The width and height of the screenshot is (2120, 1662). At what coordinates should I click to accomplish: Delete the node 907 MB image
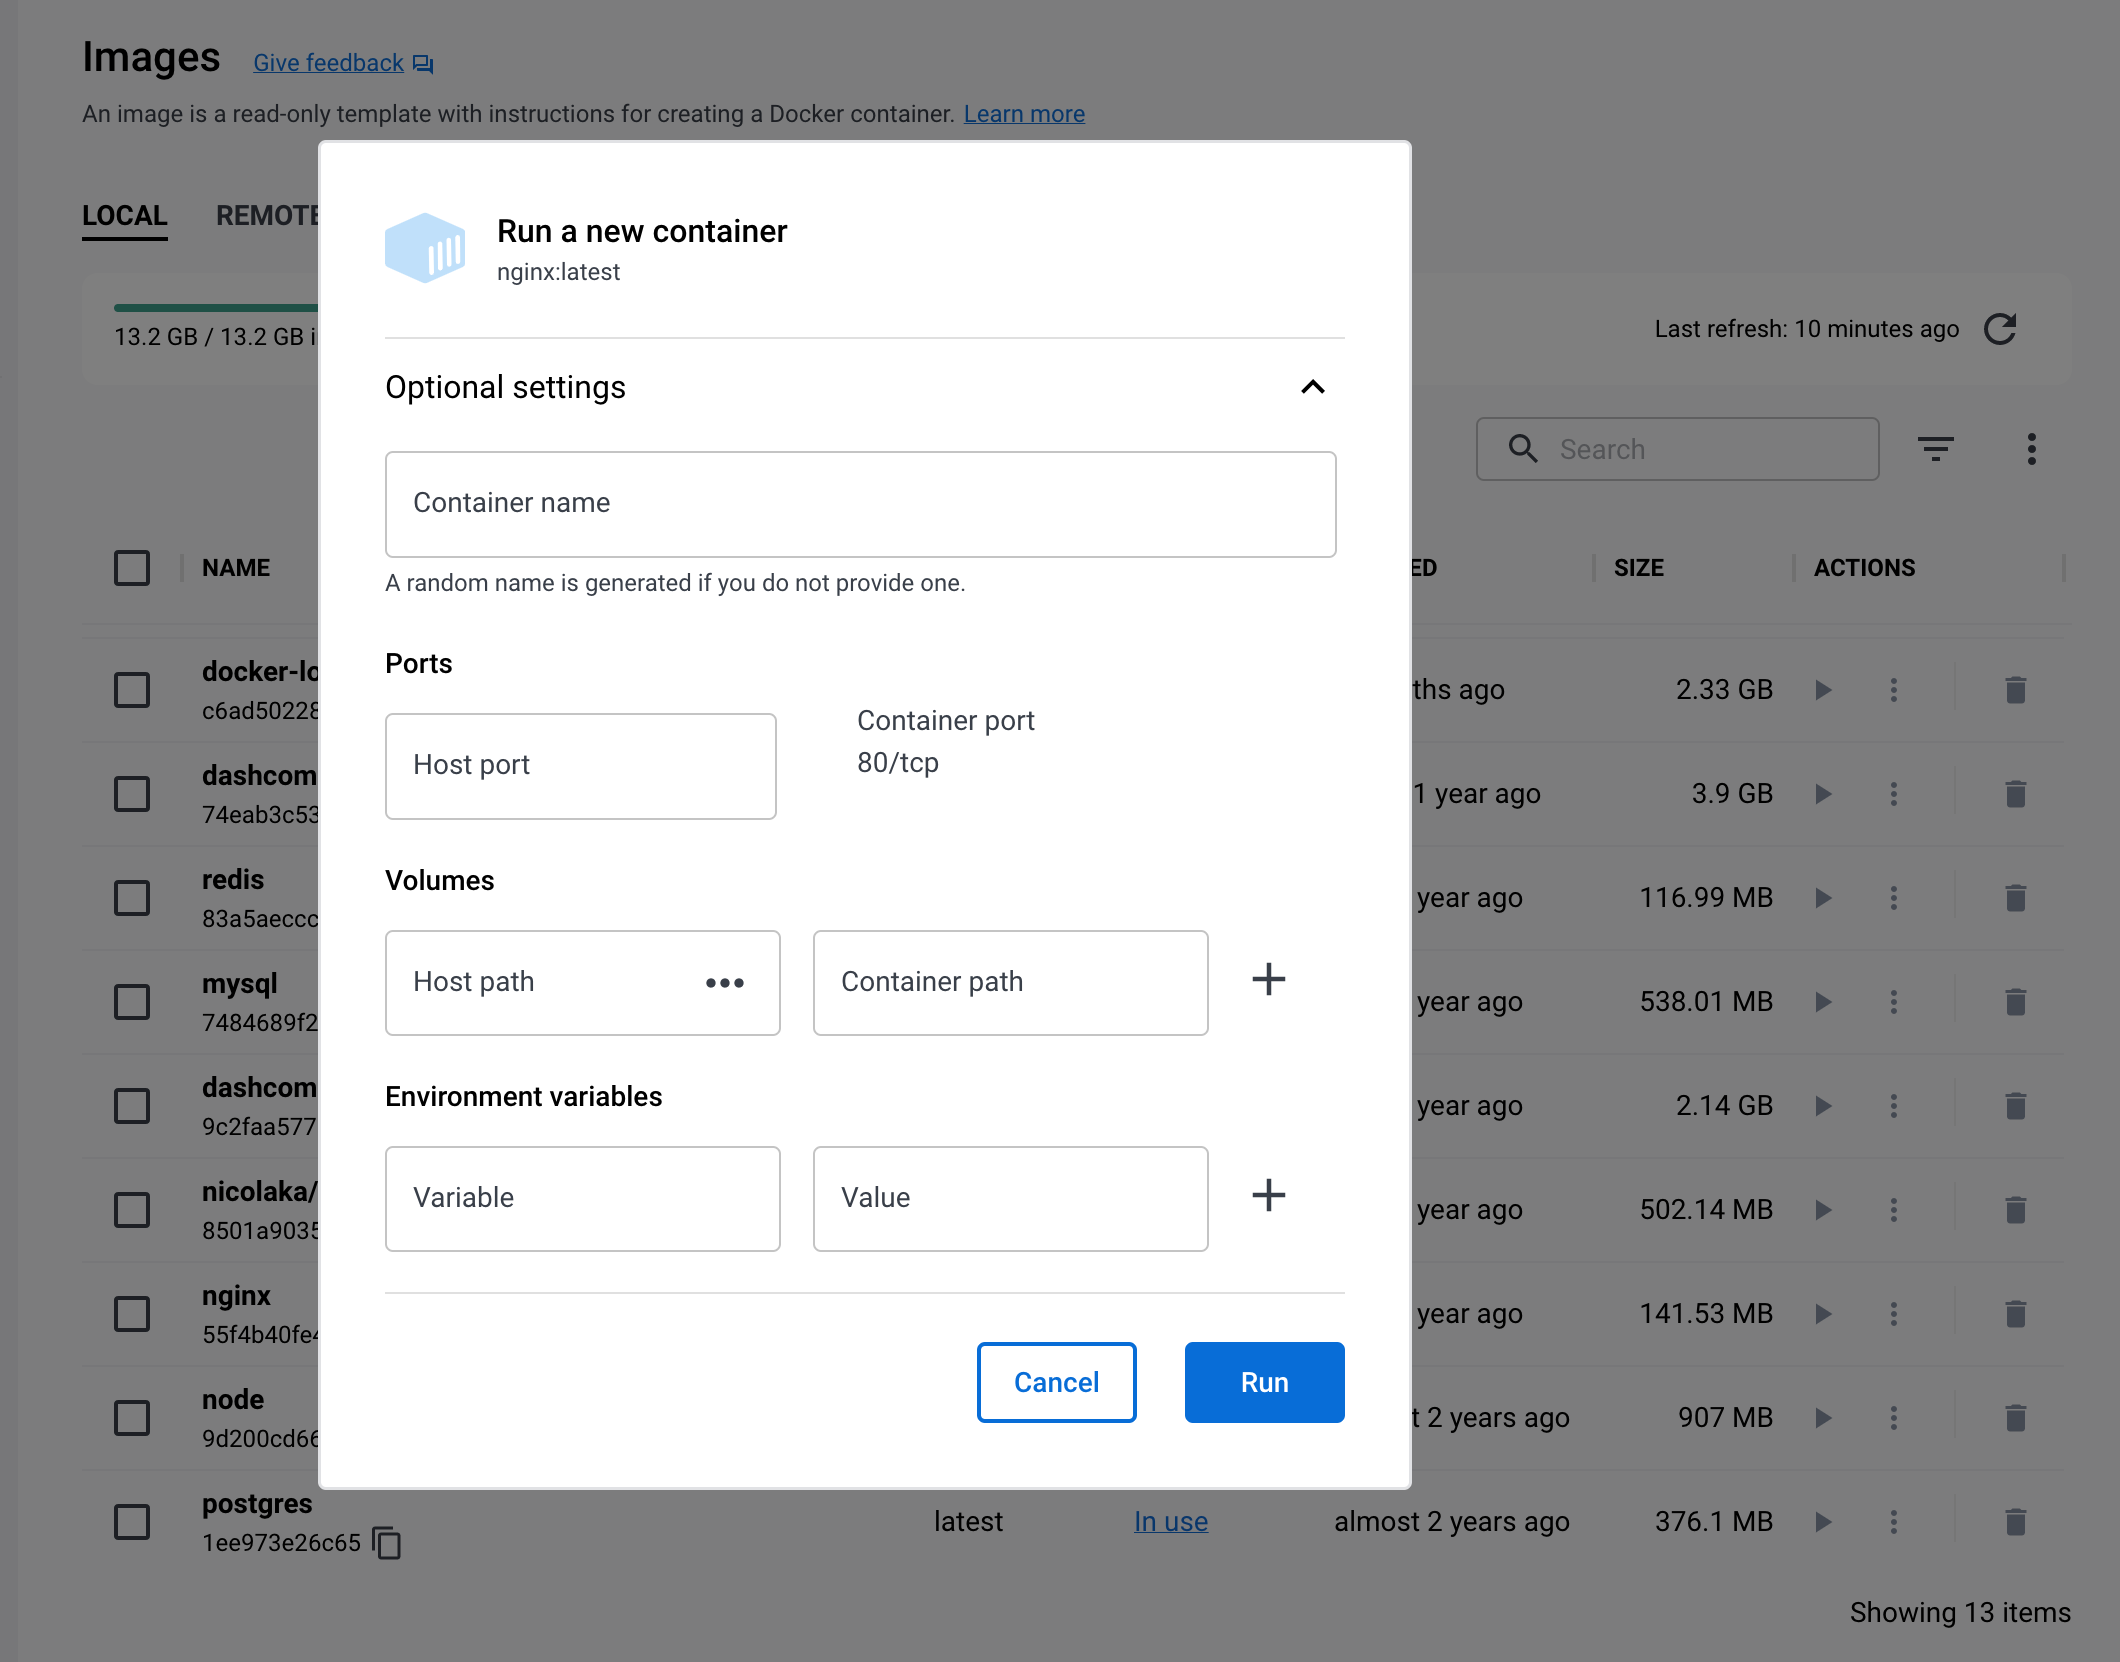point(2016,1418)
